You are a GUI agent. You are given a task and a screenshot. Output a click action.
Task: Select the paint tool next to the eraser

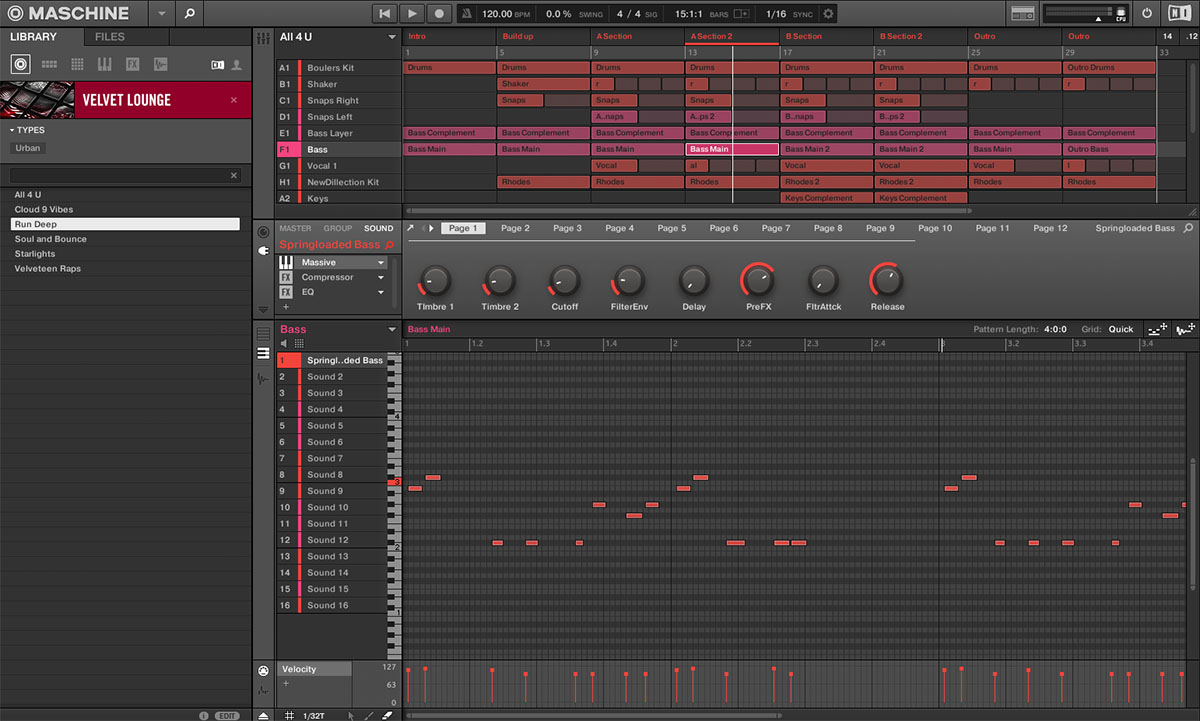(369, 715)
